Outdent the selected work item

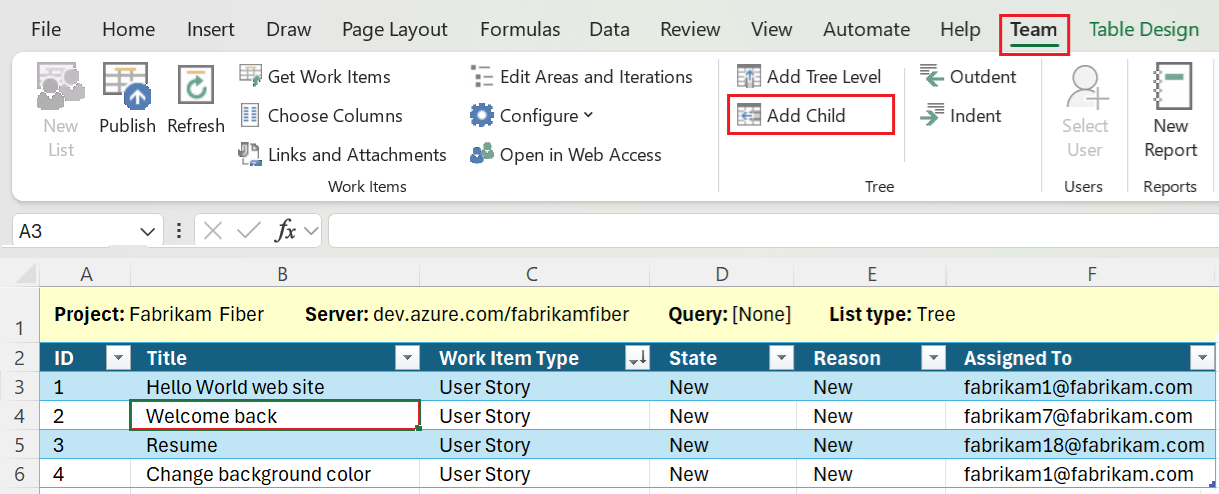point(968,77)
